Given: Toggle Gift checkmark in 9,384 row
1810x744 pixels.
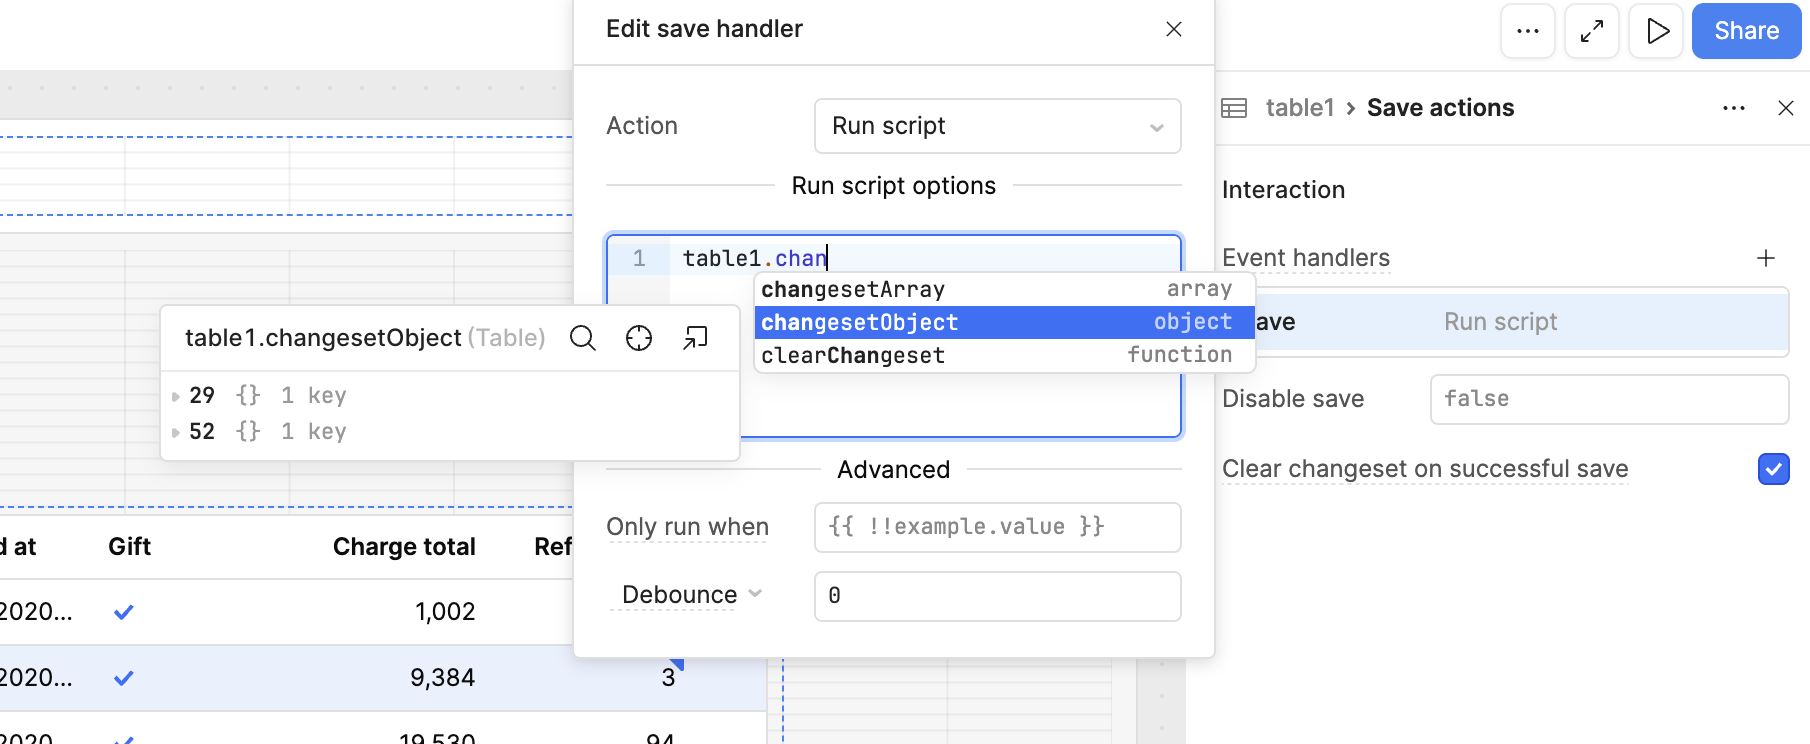Looking at the screenshot, I should [x=124, y=678].
